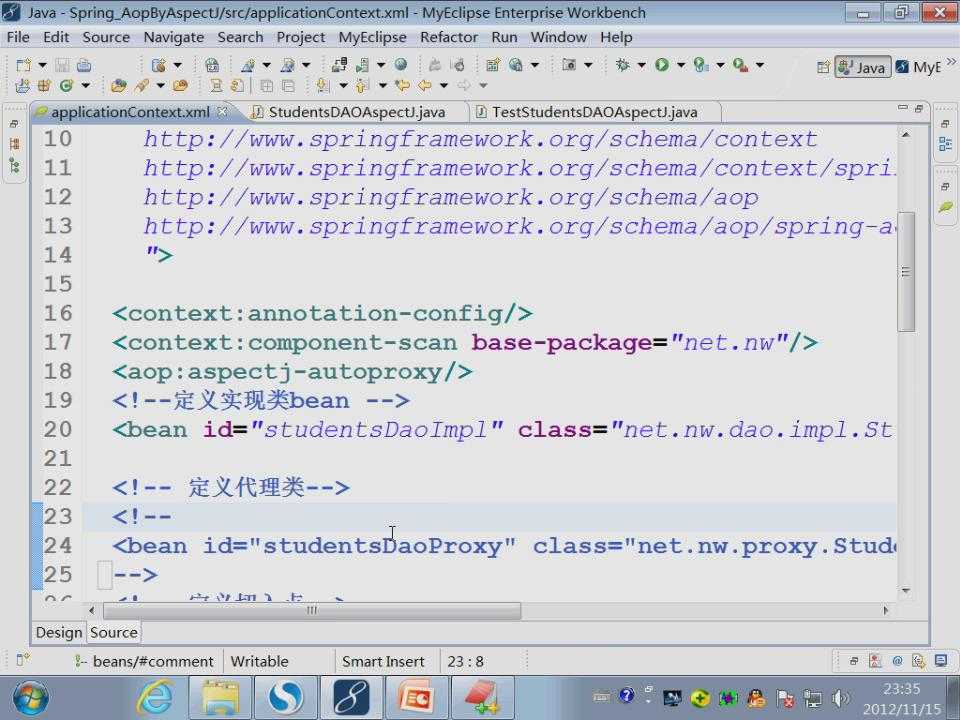Open external tools run dropdown arrow
This screenshot has height=720, width=960.
coord(760,65)
